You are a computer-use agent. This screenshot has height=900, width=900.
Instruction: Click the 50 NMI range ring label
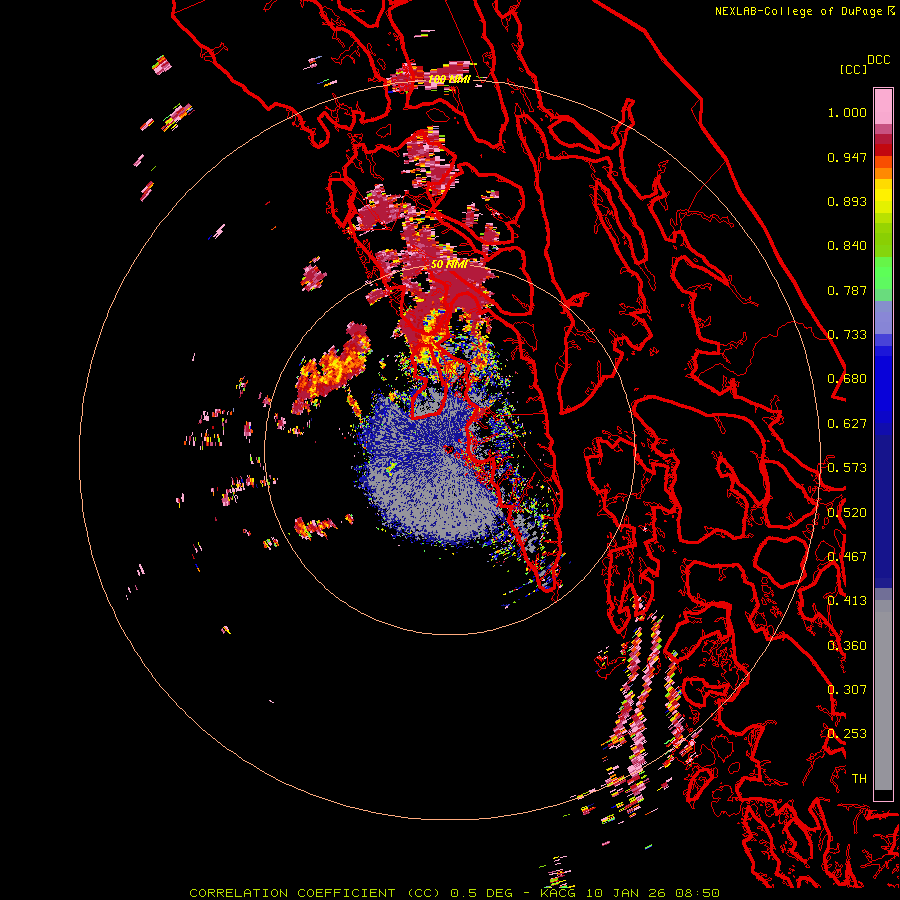(449, 264)
